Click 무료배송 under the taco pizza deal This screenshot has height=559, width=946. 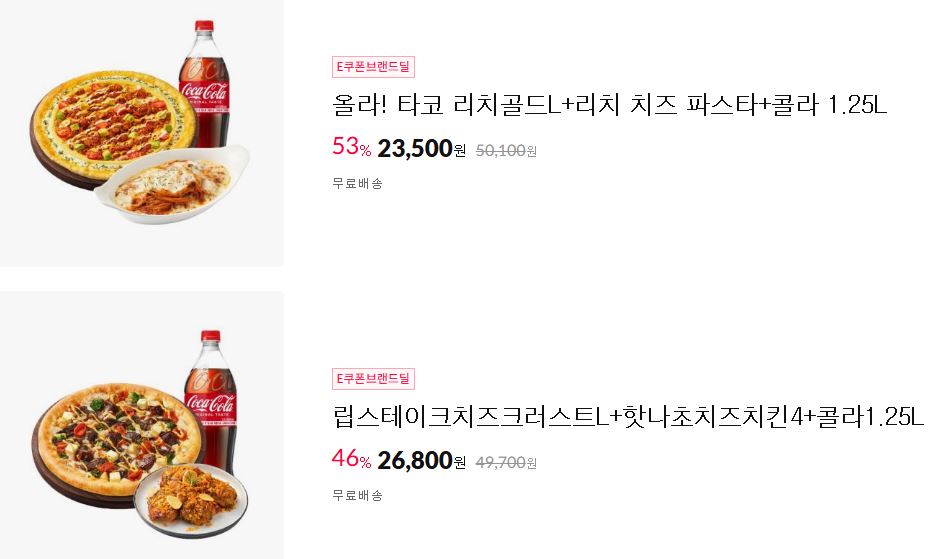click(357, 183)
